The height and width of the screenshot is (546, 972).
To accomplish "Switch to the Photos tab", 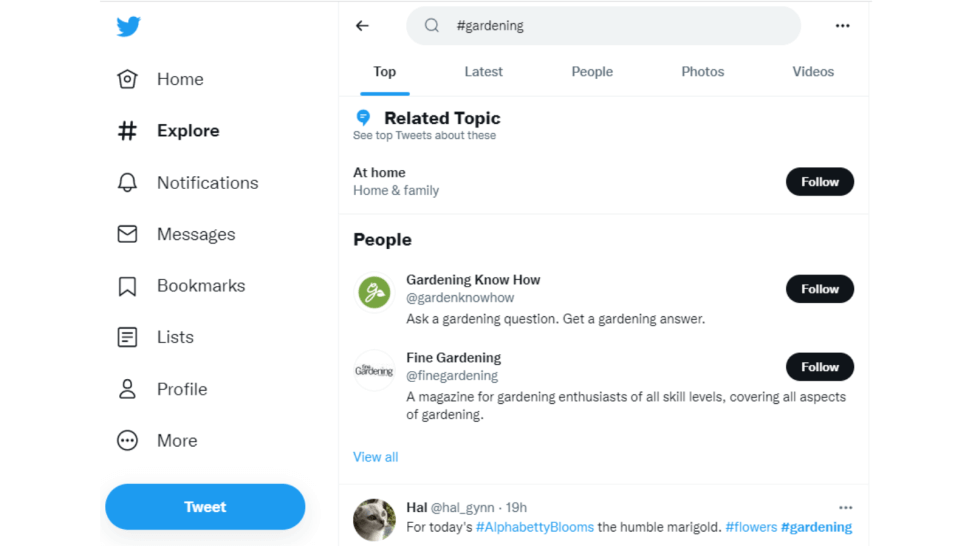I will (702, 72).
